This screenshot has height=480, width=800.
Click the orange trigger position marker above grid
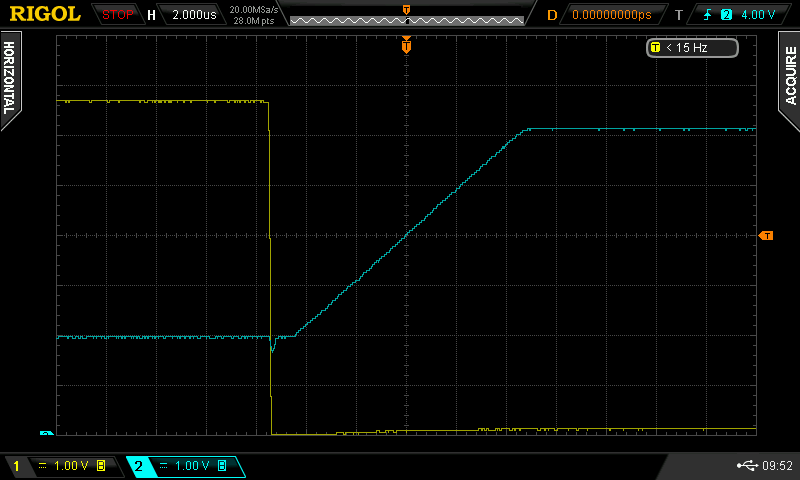pyautogui.click(x=406, y=45)
